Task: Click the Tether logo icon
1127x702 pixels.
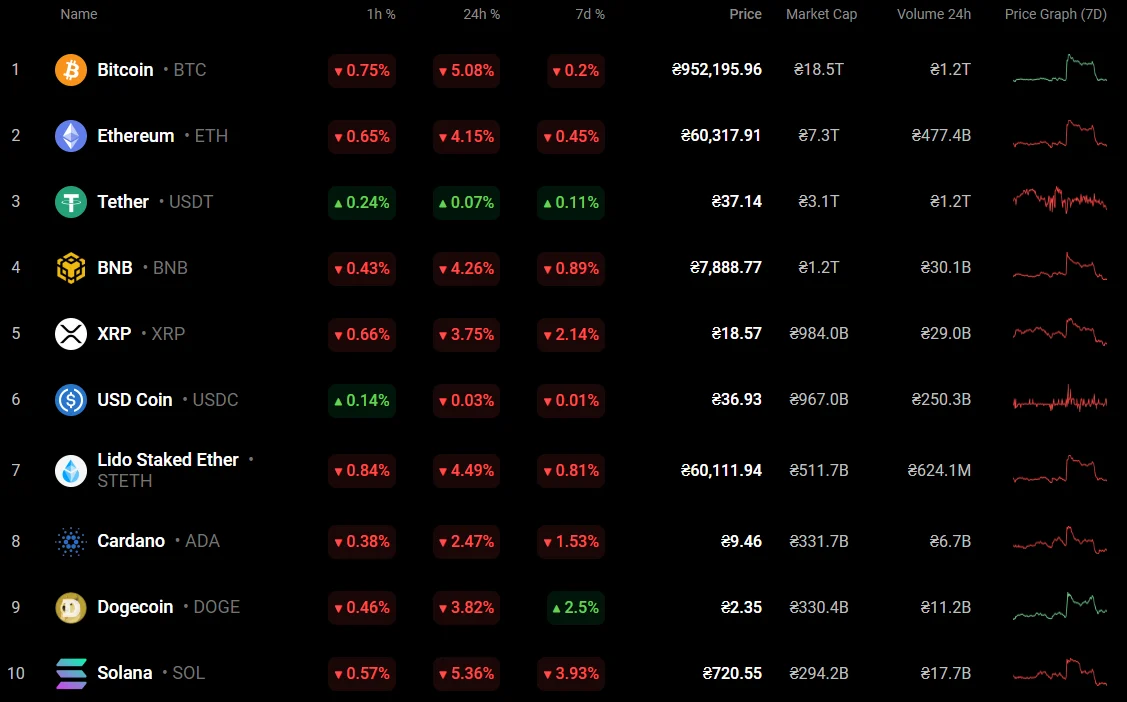Action: 71,202
